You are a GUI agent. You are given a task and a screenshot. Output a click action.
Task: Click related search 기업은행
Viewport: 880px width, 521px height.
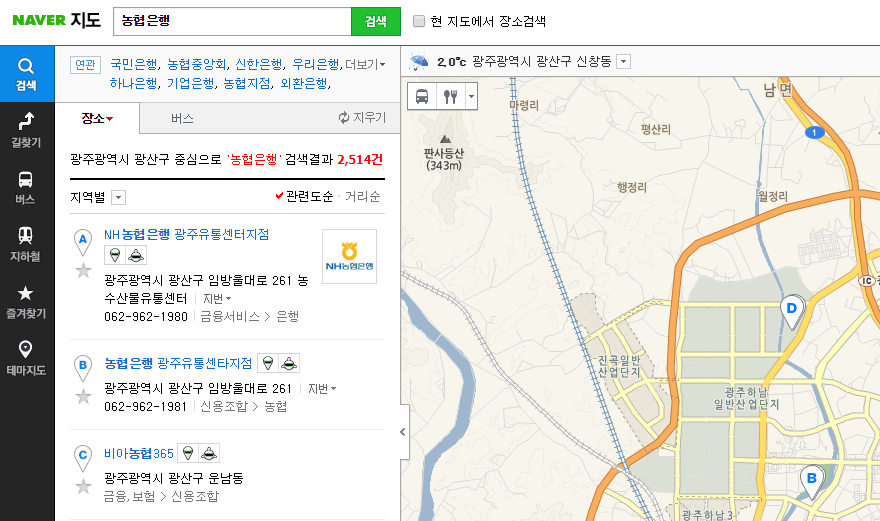(x=191, y=84)
